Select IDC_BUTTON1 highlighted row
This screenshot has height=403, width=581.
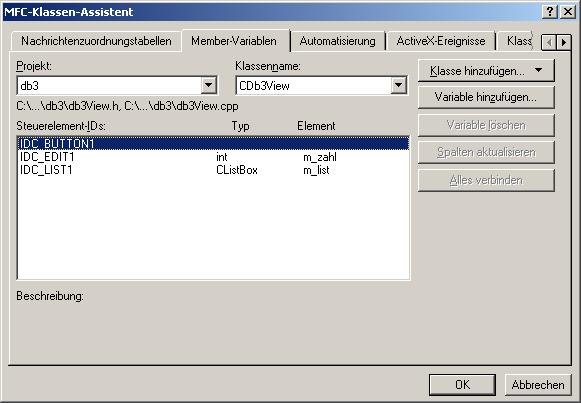pyautogui.click(x=213, y=143)
